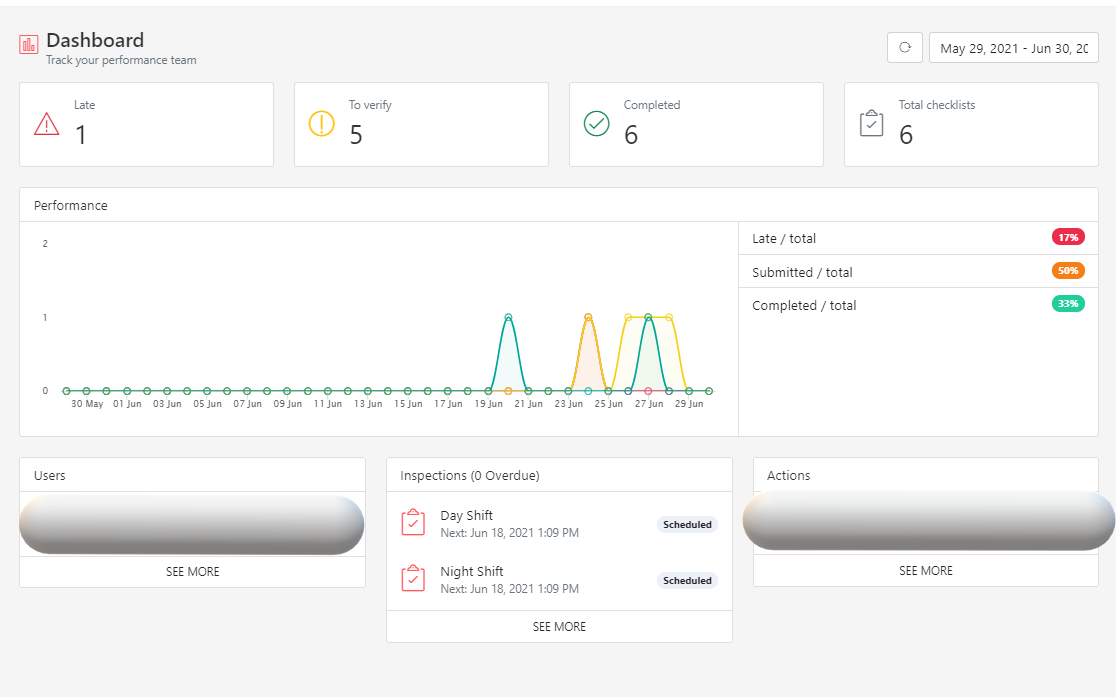The width and height of the screenshot is (1116, 697).
Task: Click the orange Submitted over total 50% badge
Action: coord(1068,270)
